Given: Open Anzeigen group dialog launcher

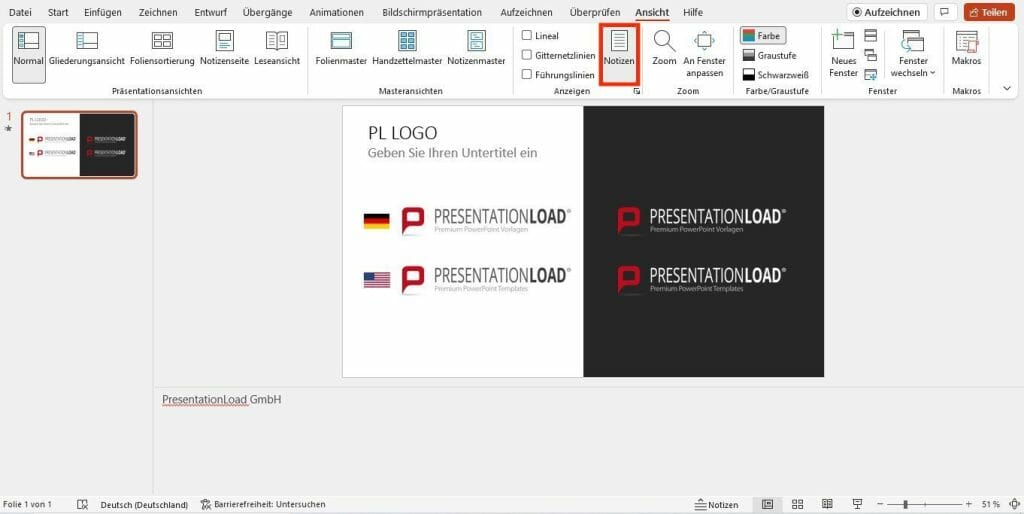Looking at the screenshot, I should 636,91.
